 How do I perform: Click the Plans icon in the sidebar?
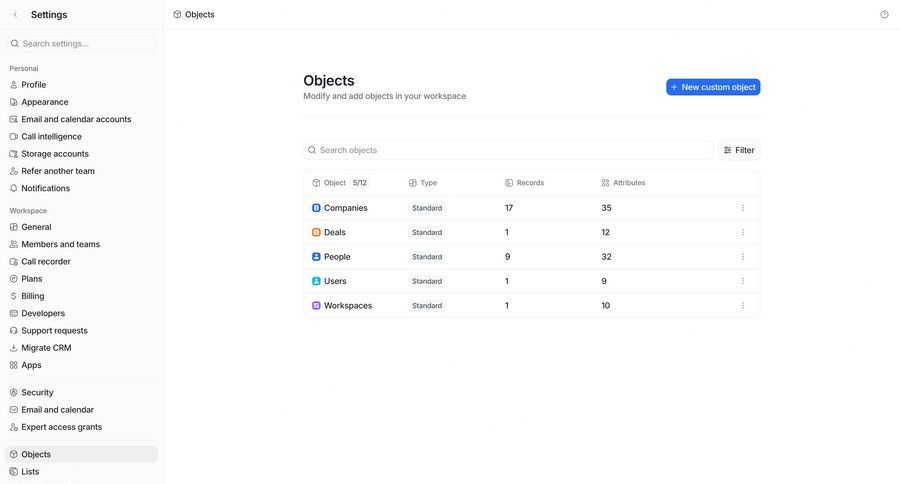[x=14, y=278]
